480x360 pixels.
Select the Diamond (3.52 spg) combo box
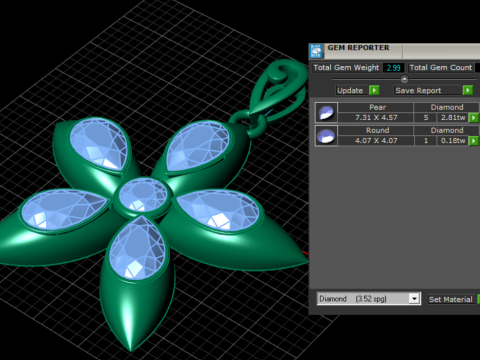(x=368, y=299)
